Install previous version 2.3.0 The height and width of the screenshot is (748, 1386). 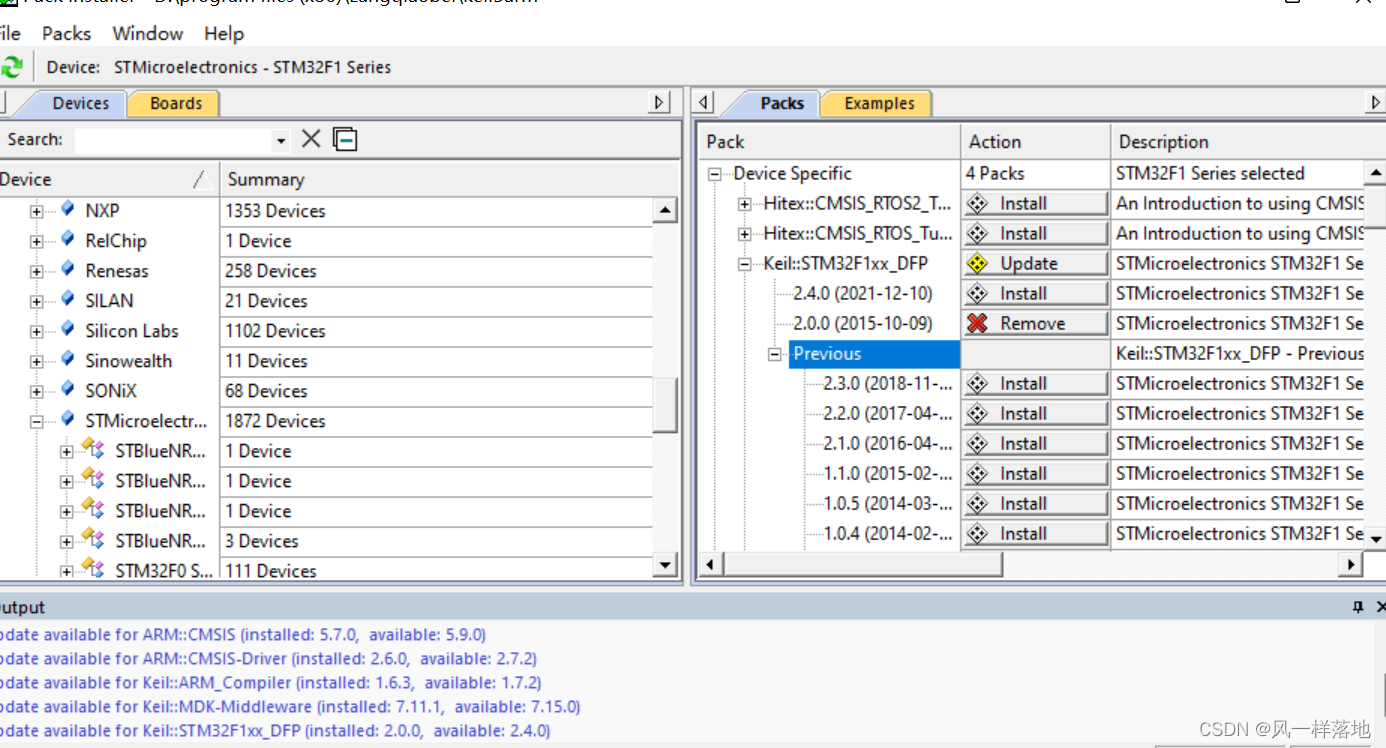pyautogui.click(x=1035, y=383)
